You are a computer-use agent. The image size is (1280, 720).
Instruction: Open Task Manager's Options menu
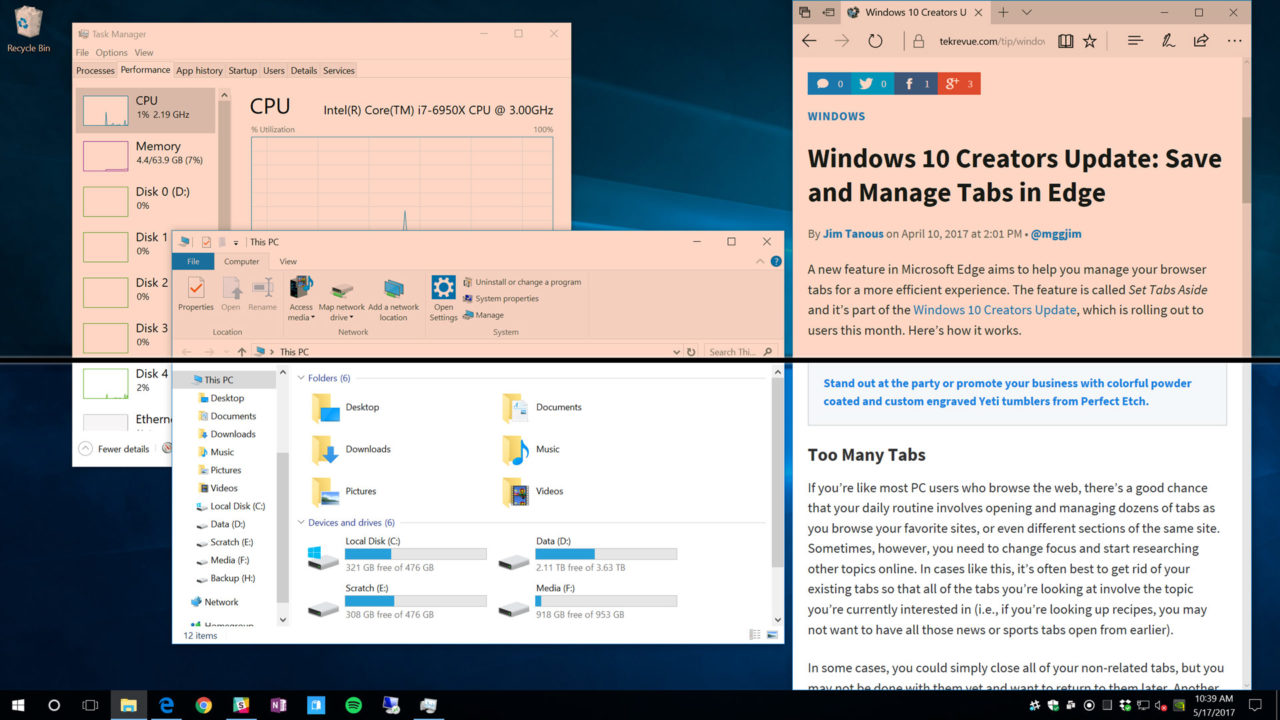[112, 53]
